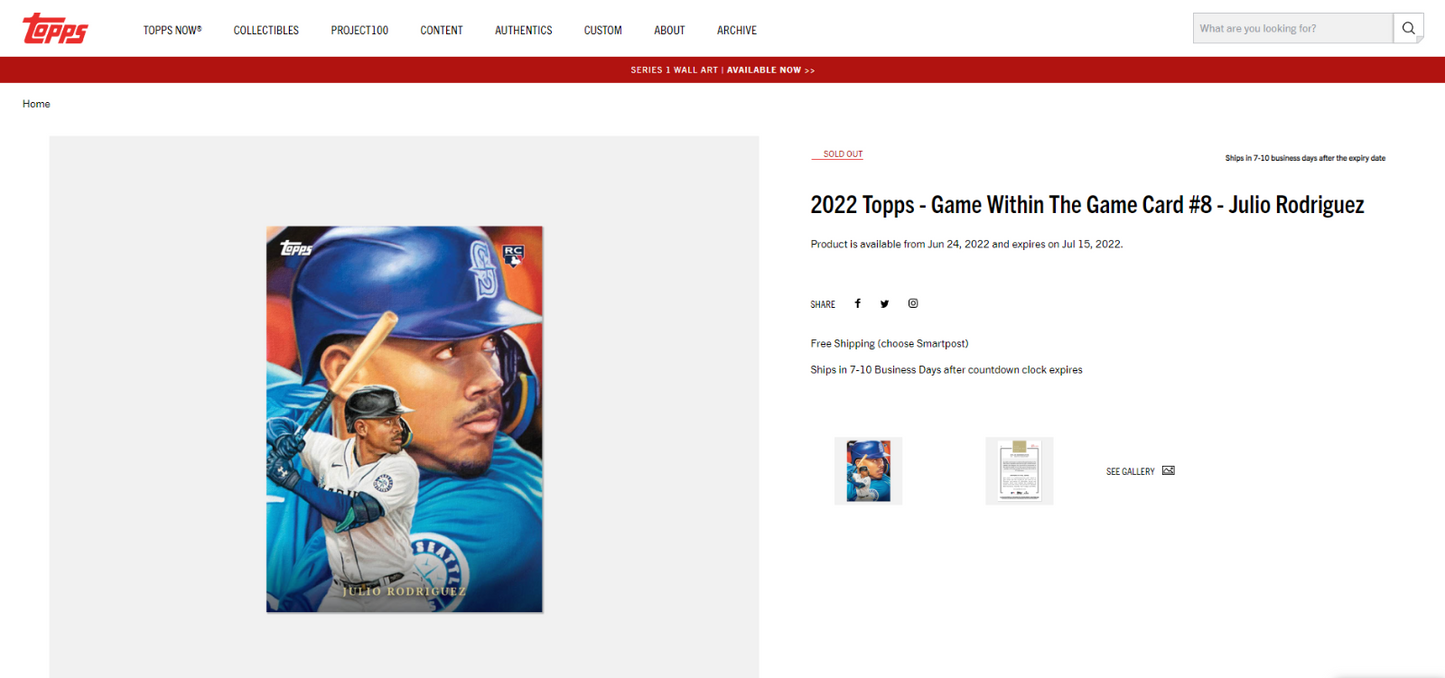Navigate to AUTHENTICS section
The image size is (1445, 678).
tap(523, 30)
